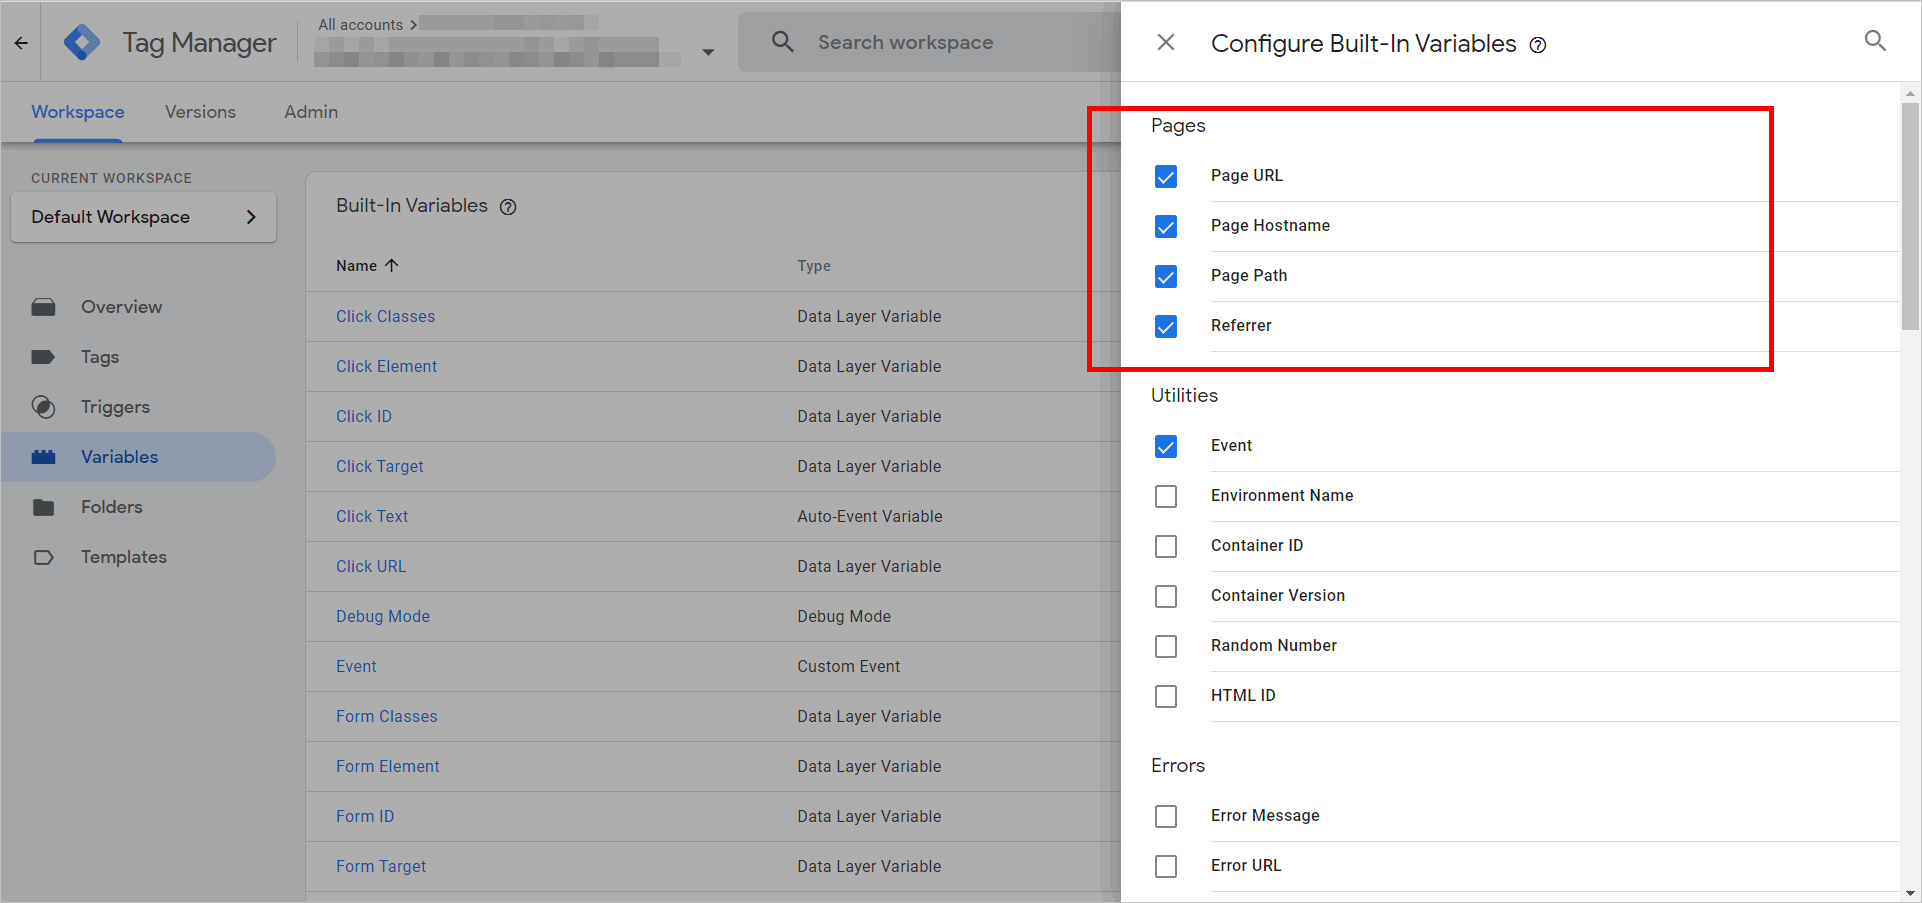Open Variables in the sidebar

(x=138, y=457)
